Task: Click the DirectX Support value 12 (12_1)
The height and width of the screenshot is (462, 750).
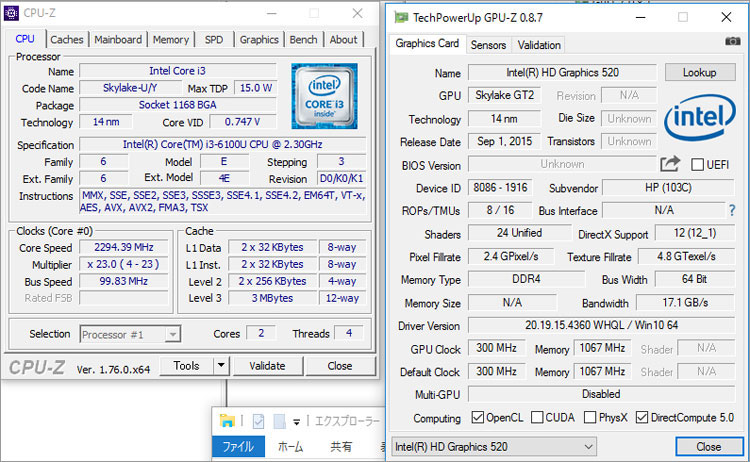Action: 695,233
